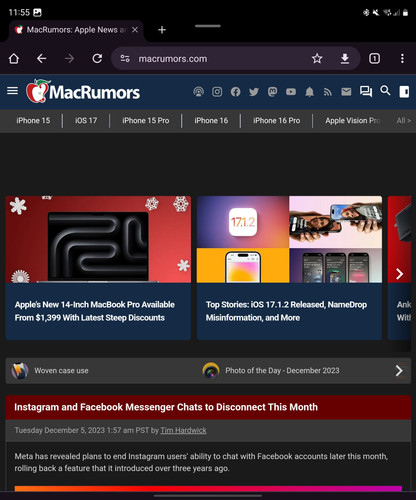This screenshot has width=416, height=500.
Task: Open Photo of the Day - December 2023
Action: pyautogui.click(x=282, y=371)
